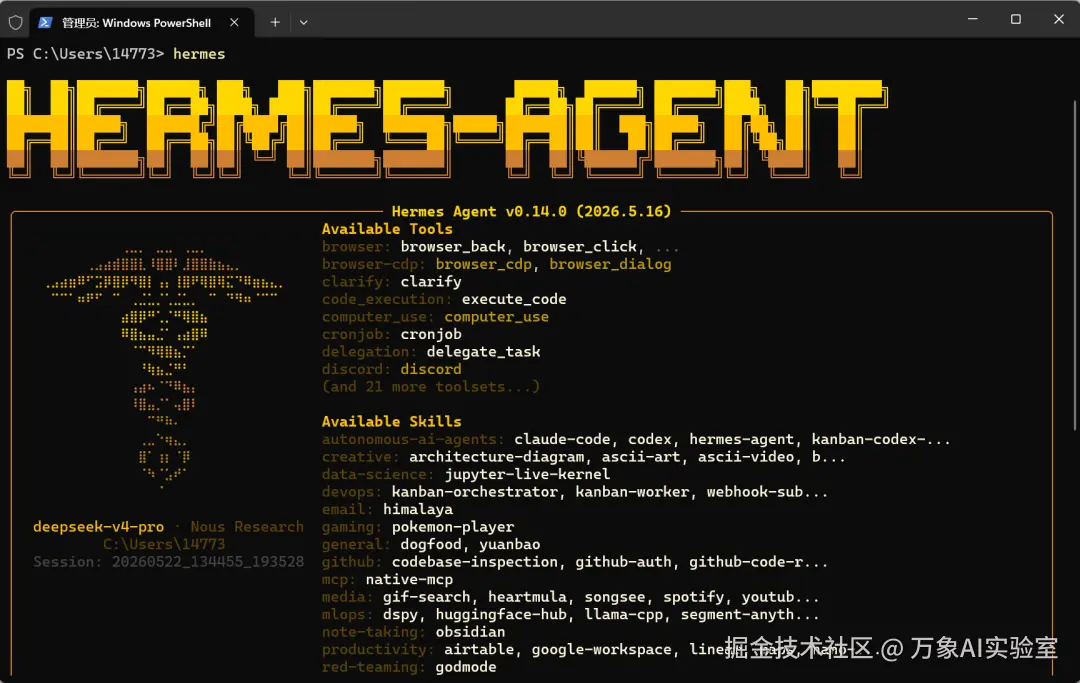Image resolution: width=1080 pixels, height=683 pixels.
Task: Click the 'PS C:\Users\14773>' prompt
Action: 85,54
